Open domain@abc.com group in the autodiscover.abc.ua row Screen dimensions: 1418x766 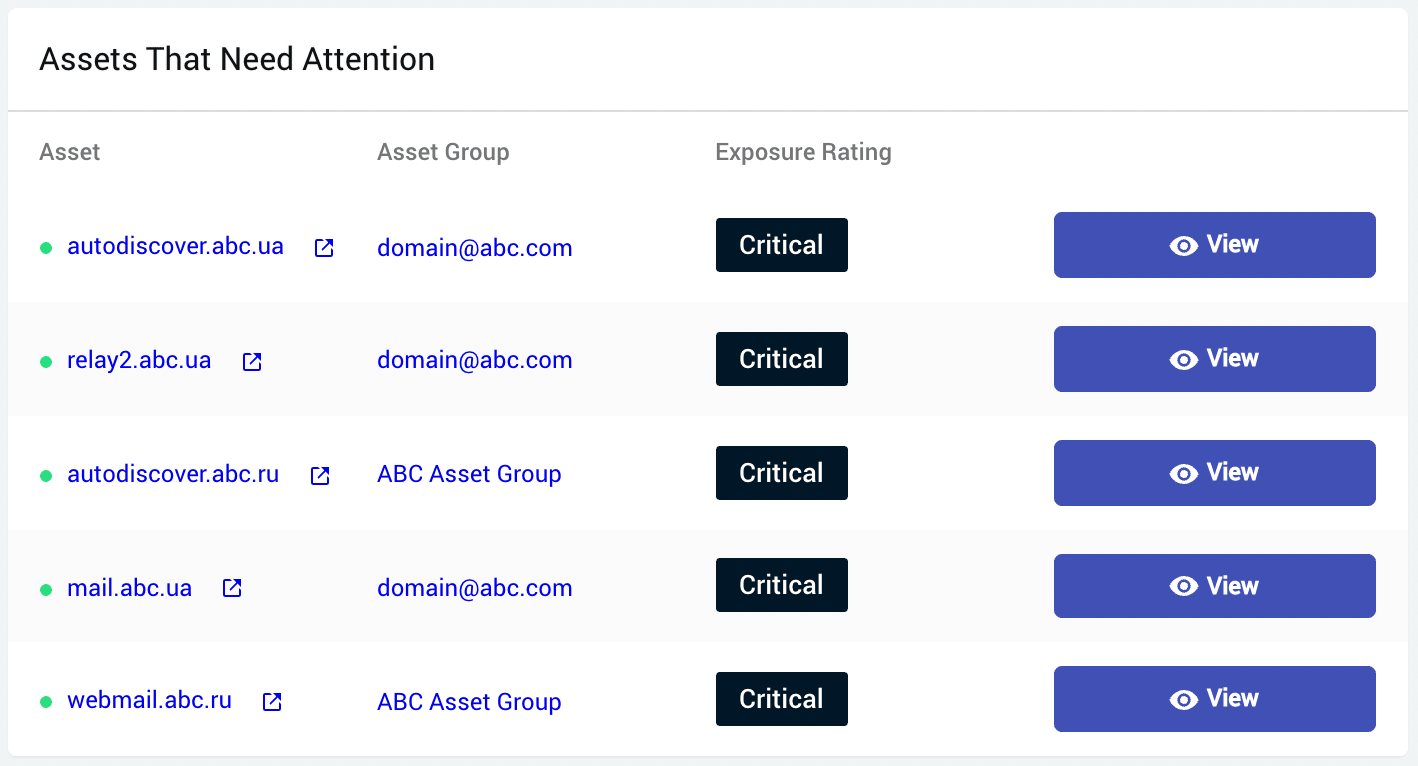click(474, 248)
